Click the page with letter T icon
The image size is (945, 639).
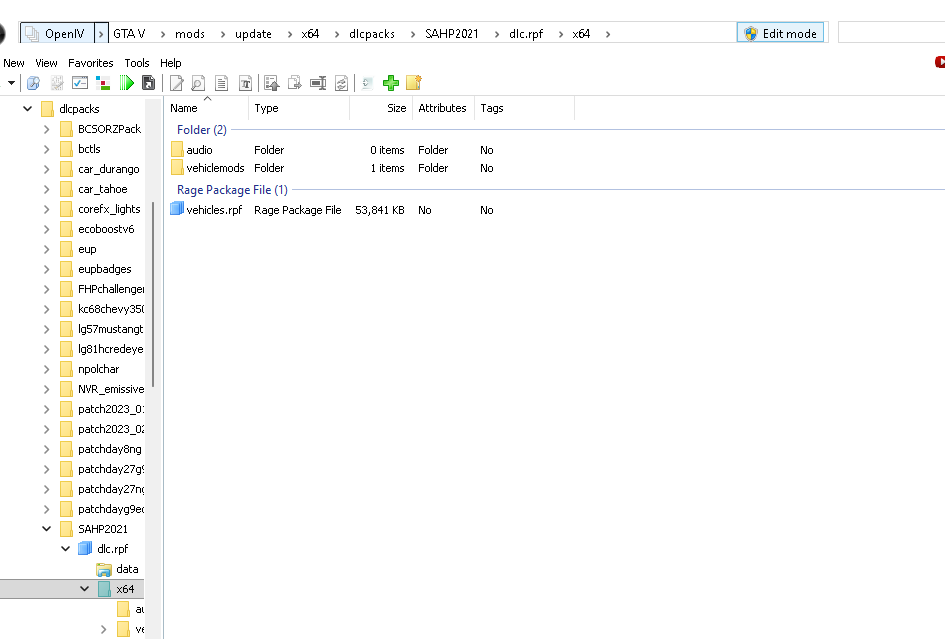(x=245, y=83)
